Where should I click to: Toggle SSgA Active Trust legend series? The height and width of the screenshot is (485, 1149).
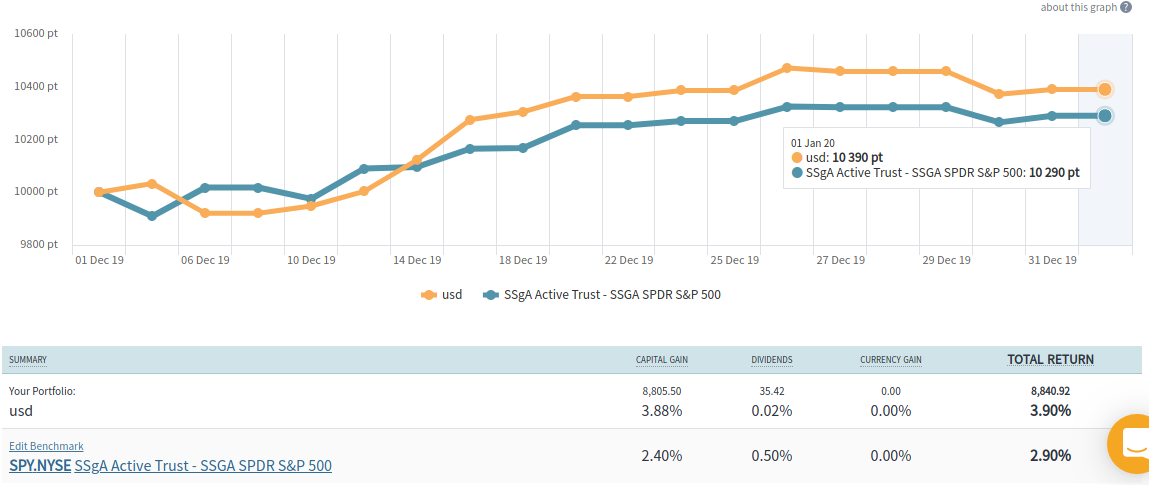(x=627, y=295)
